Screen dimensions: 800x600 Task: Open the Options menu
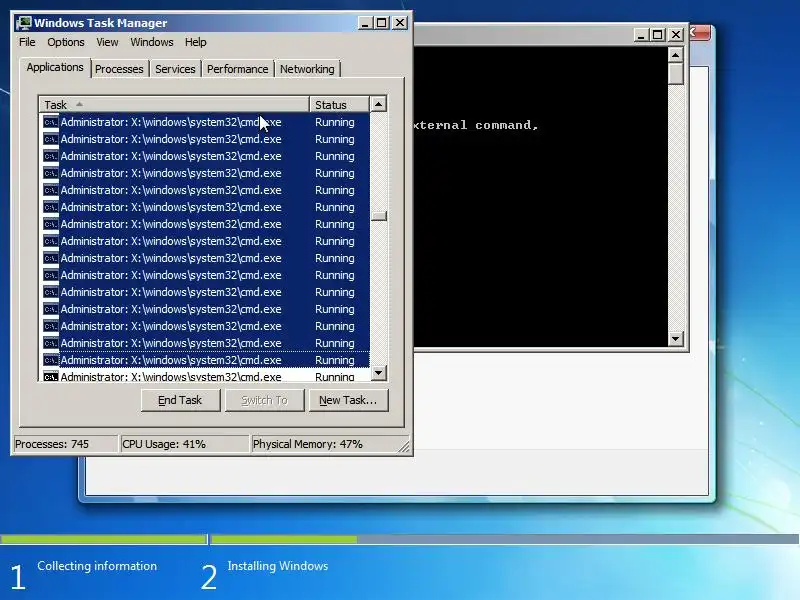(x=66, y=42)
